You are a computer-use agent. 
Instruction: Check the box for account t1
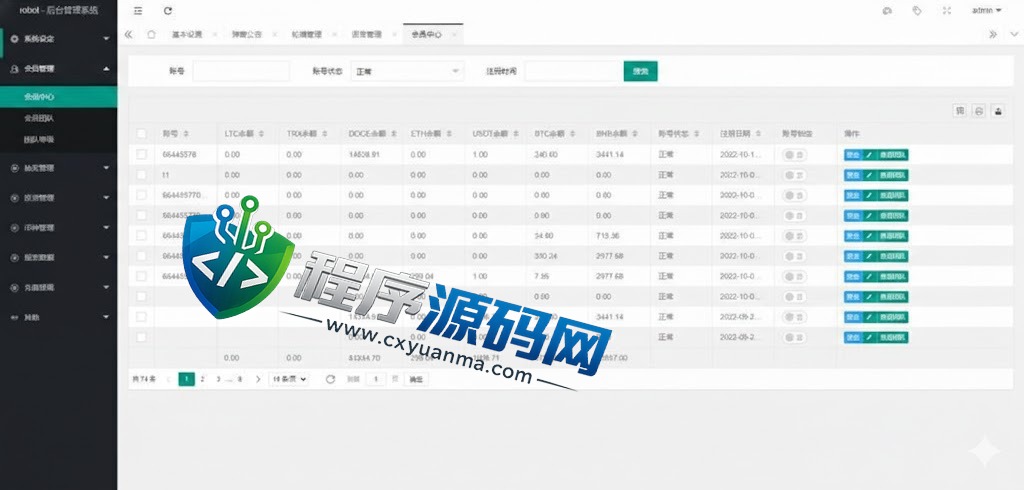(141, 175)
